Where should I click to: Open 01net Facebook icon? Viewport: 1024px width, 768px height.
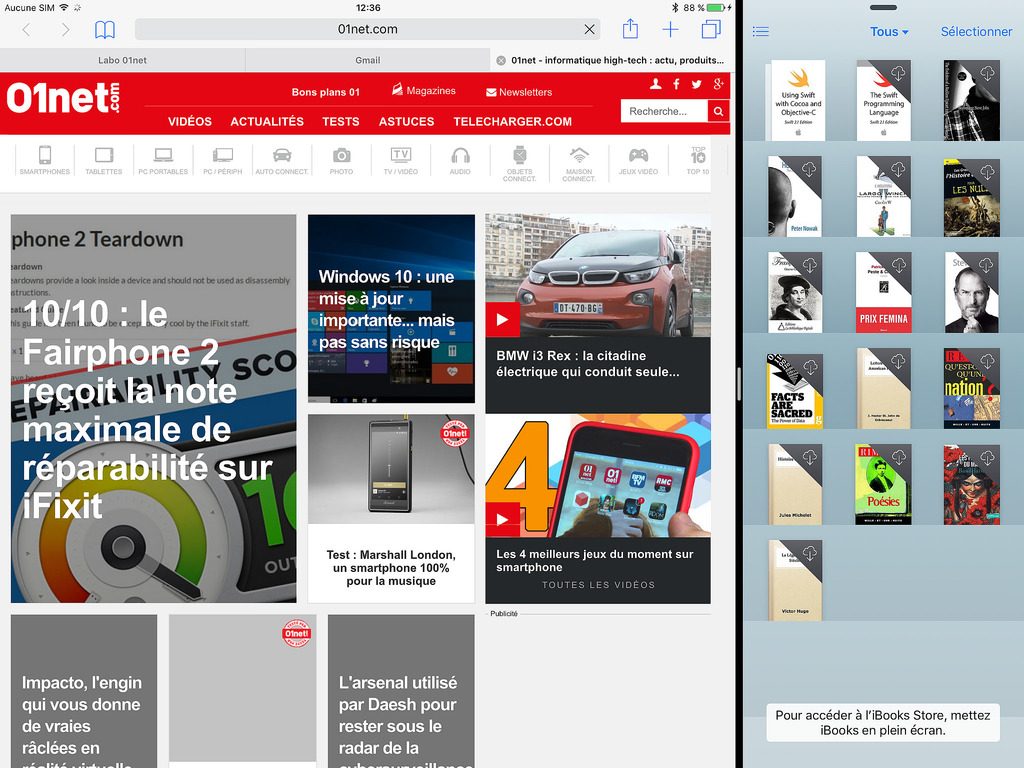click(x=677, y=84)
